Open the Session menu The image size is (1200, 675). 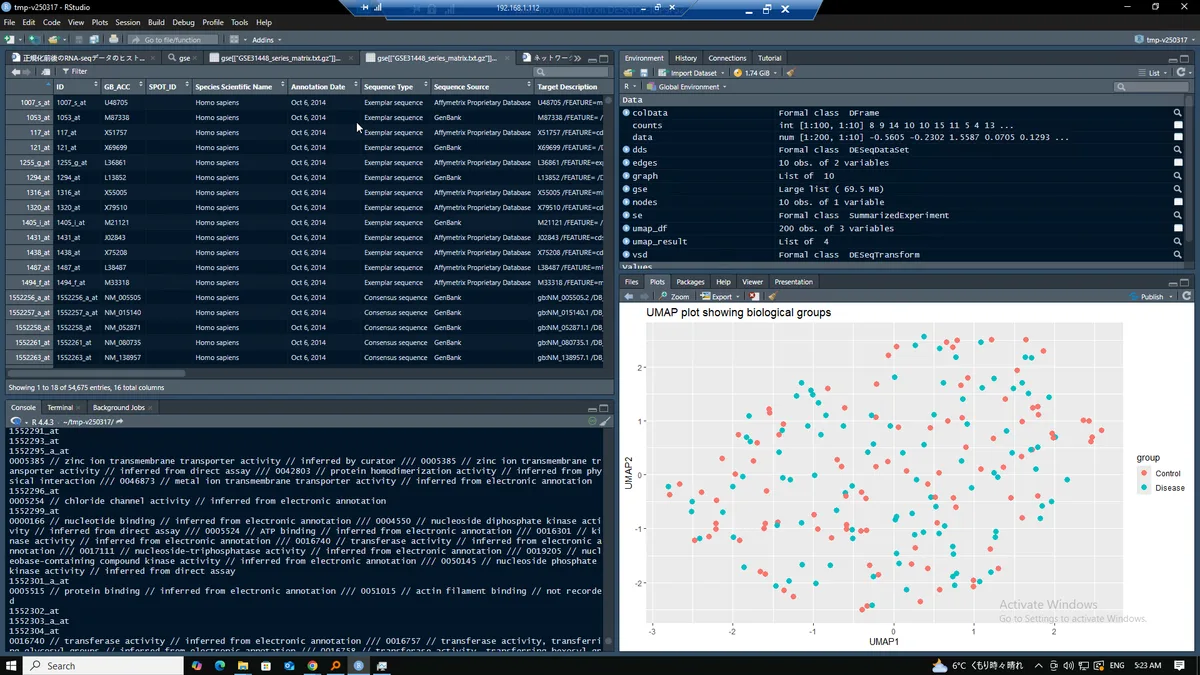point(127,22)
